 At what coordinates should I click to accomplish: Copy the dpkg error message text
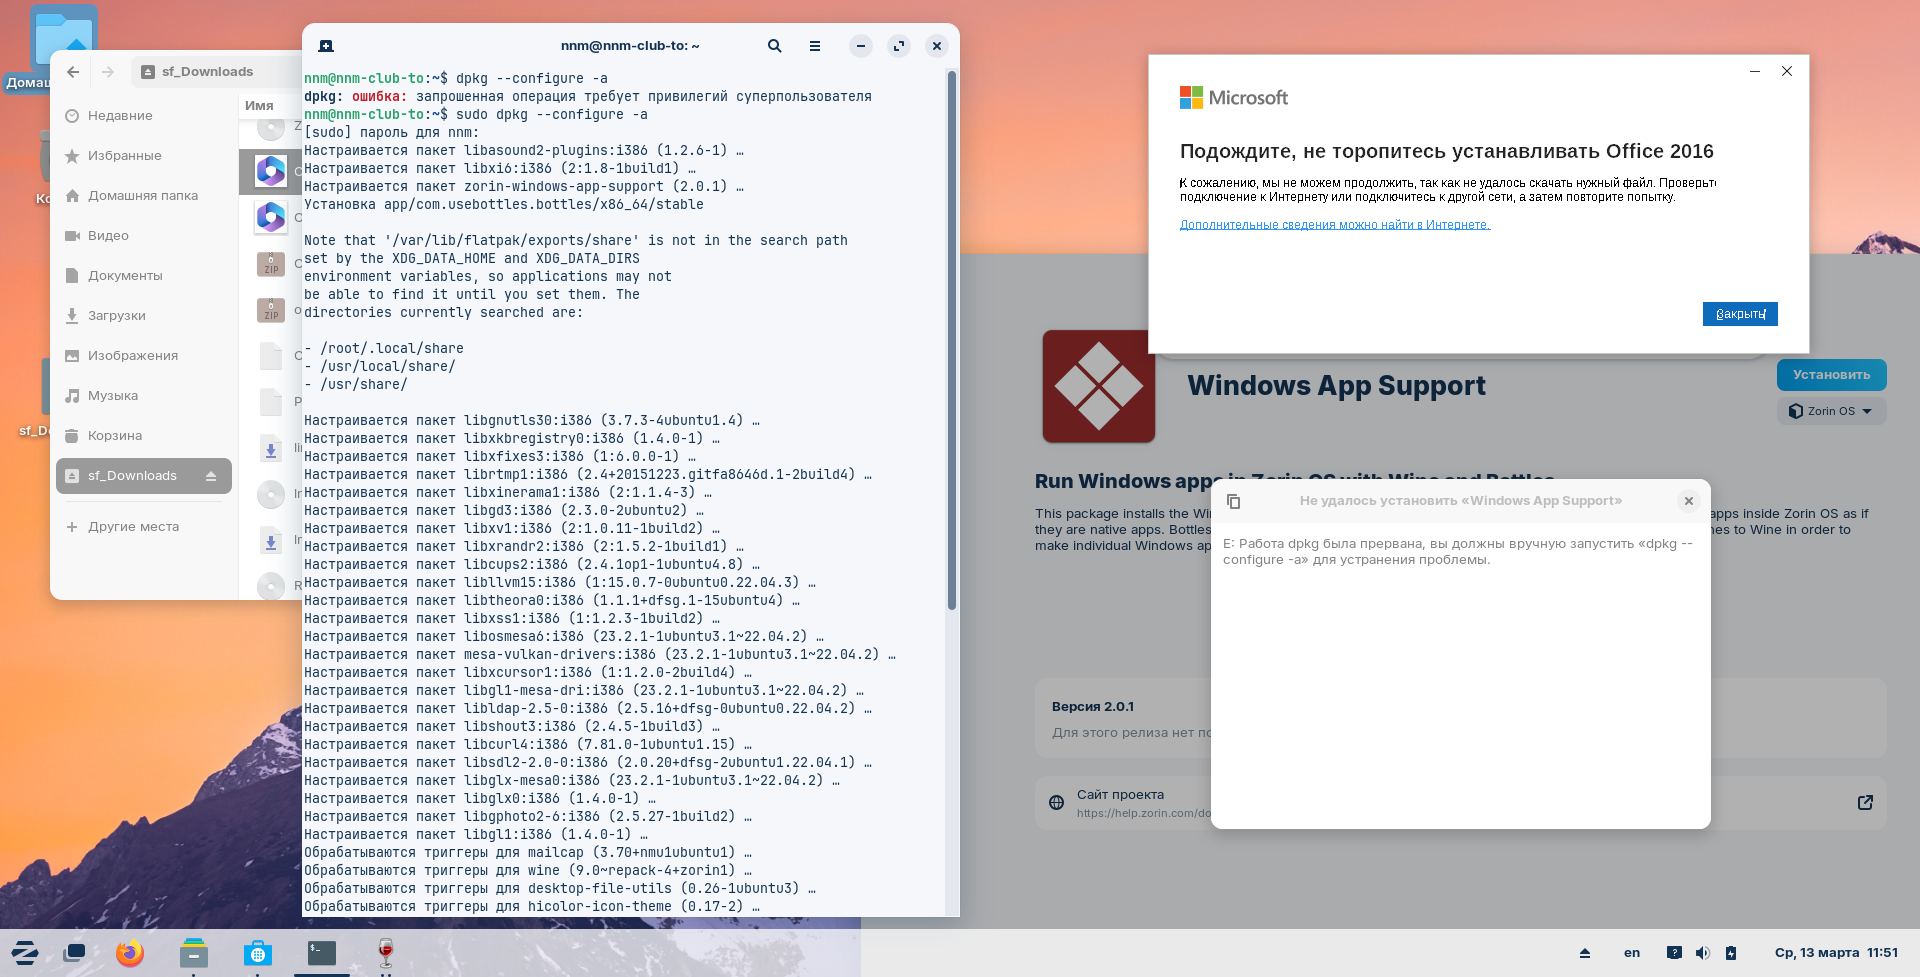pyautogui.click(x=1234, y=501)
